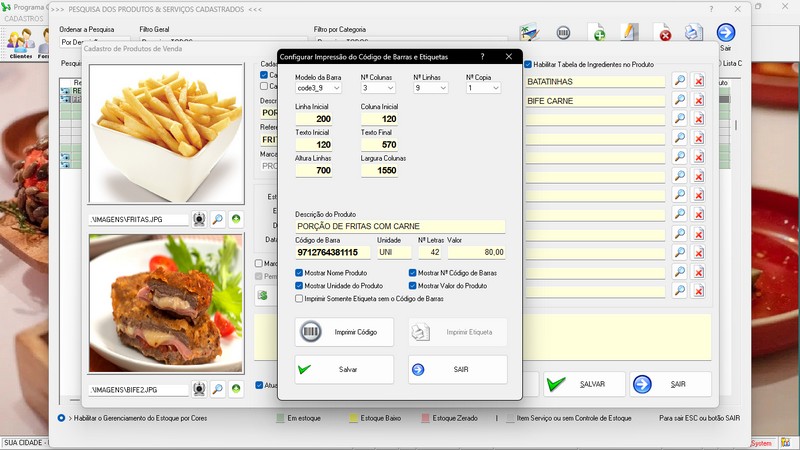Close barcode configuration dialog
Image resolution: width=800 pixels, height=450 pixels.
coord(509,57)
